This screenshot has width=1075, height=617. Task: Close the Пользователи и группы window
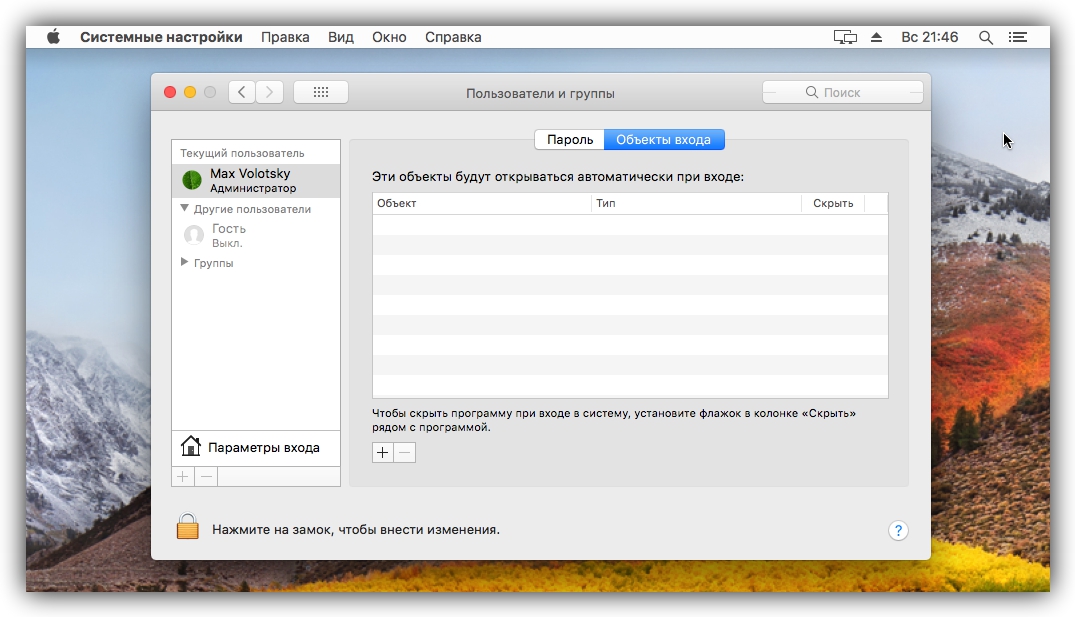coord(170,92)
